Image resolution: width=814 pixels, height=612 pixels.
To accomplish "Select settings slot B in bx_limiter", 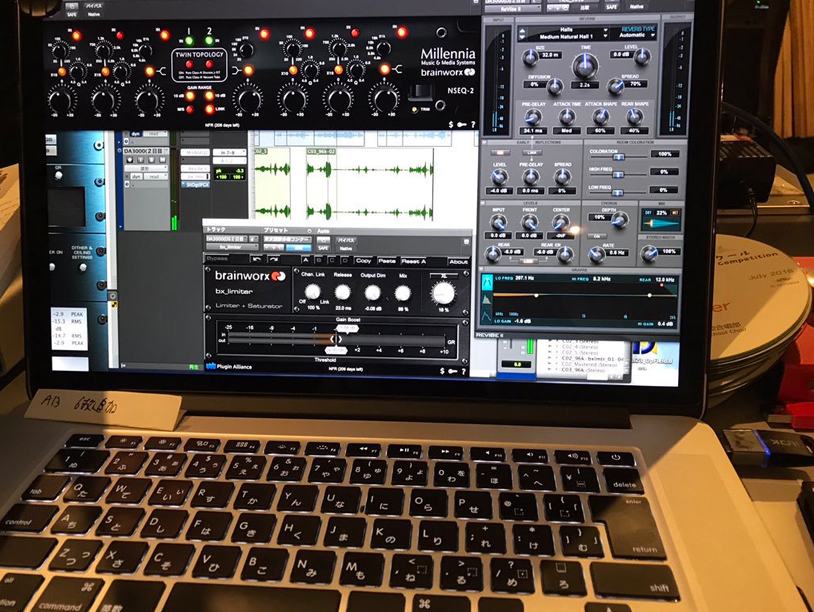I will point(319,260).
